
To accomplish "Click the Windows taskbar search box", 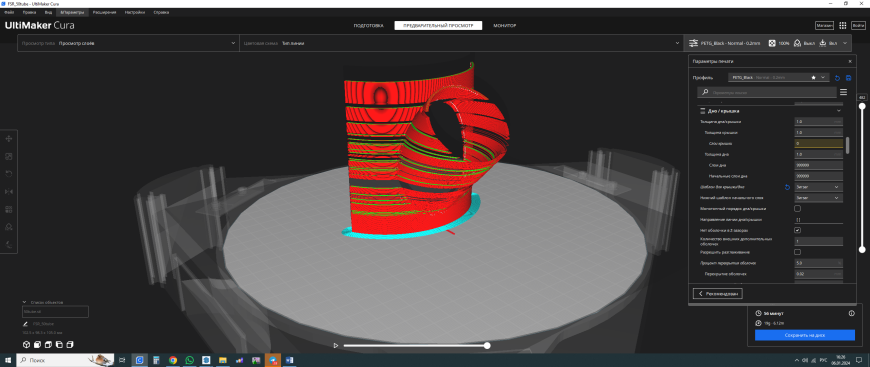I will 65,360.
